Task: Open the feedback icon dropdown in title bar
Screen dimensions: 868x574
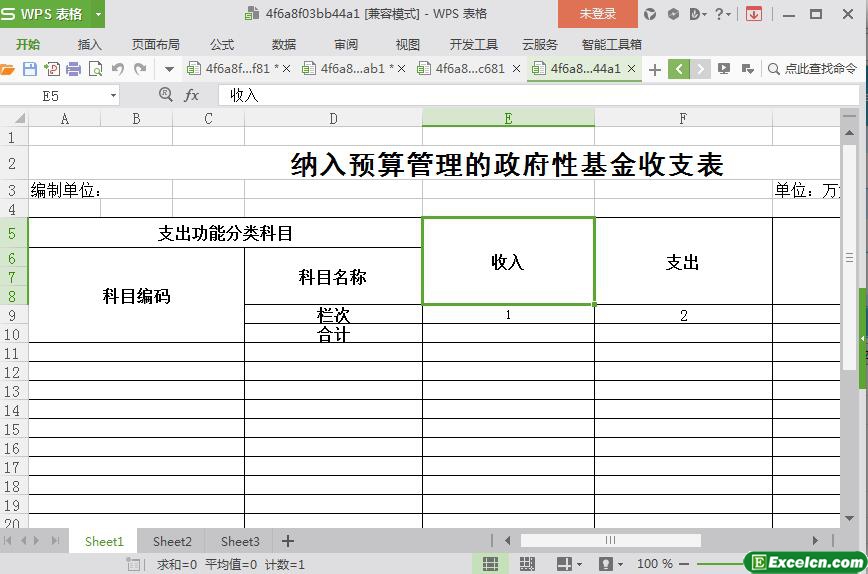Action: (698, 14)
